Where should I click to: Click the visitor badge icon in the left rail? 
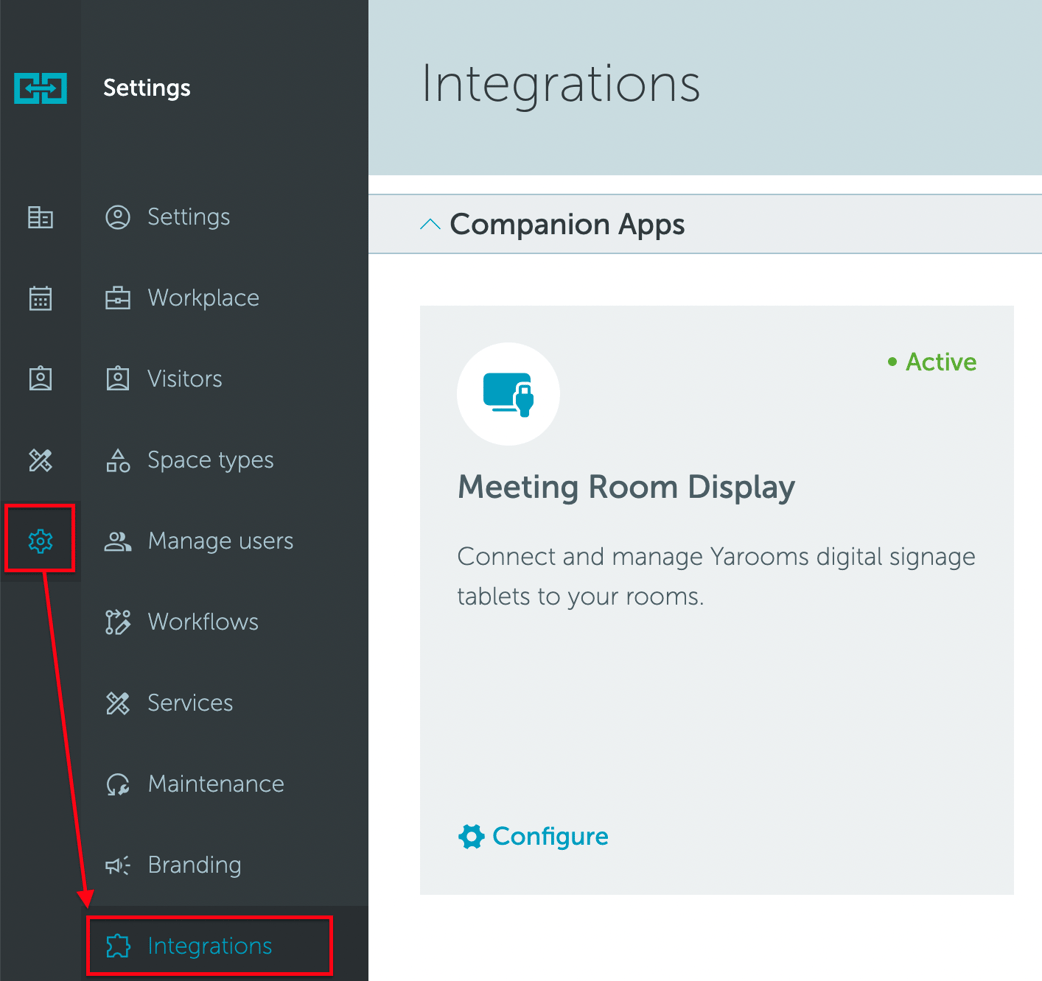pos(40,379)
